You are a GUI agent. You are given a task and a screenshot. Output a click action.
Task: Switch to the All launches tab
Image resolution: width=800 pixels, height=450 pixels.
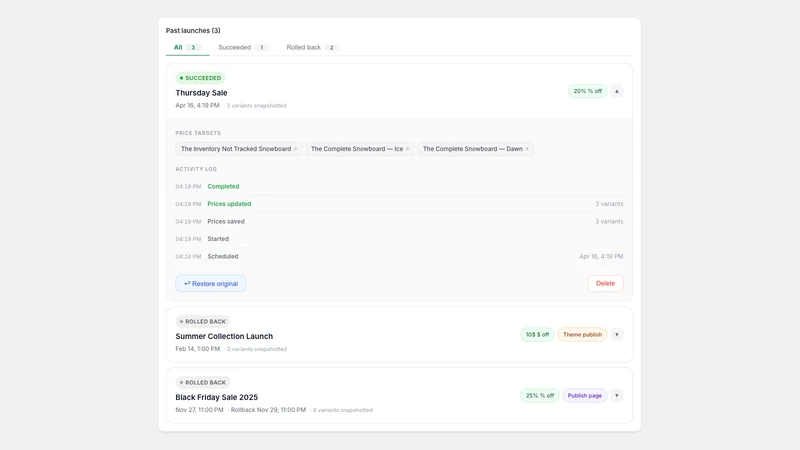187,47
